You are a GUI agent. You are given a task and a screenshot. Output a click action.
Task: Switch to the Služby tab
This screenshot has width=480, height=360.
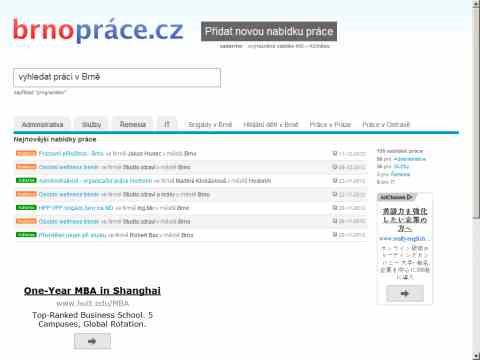click(91, 124)
